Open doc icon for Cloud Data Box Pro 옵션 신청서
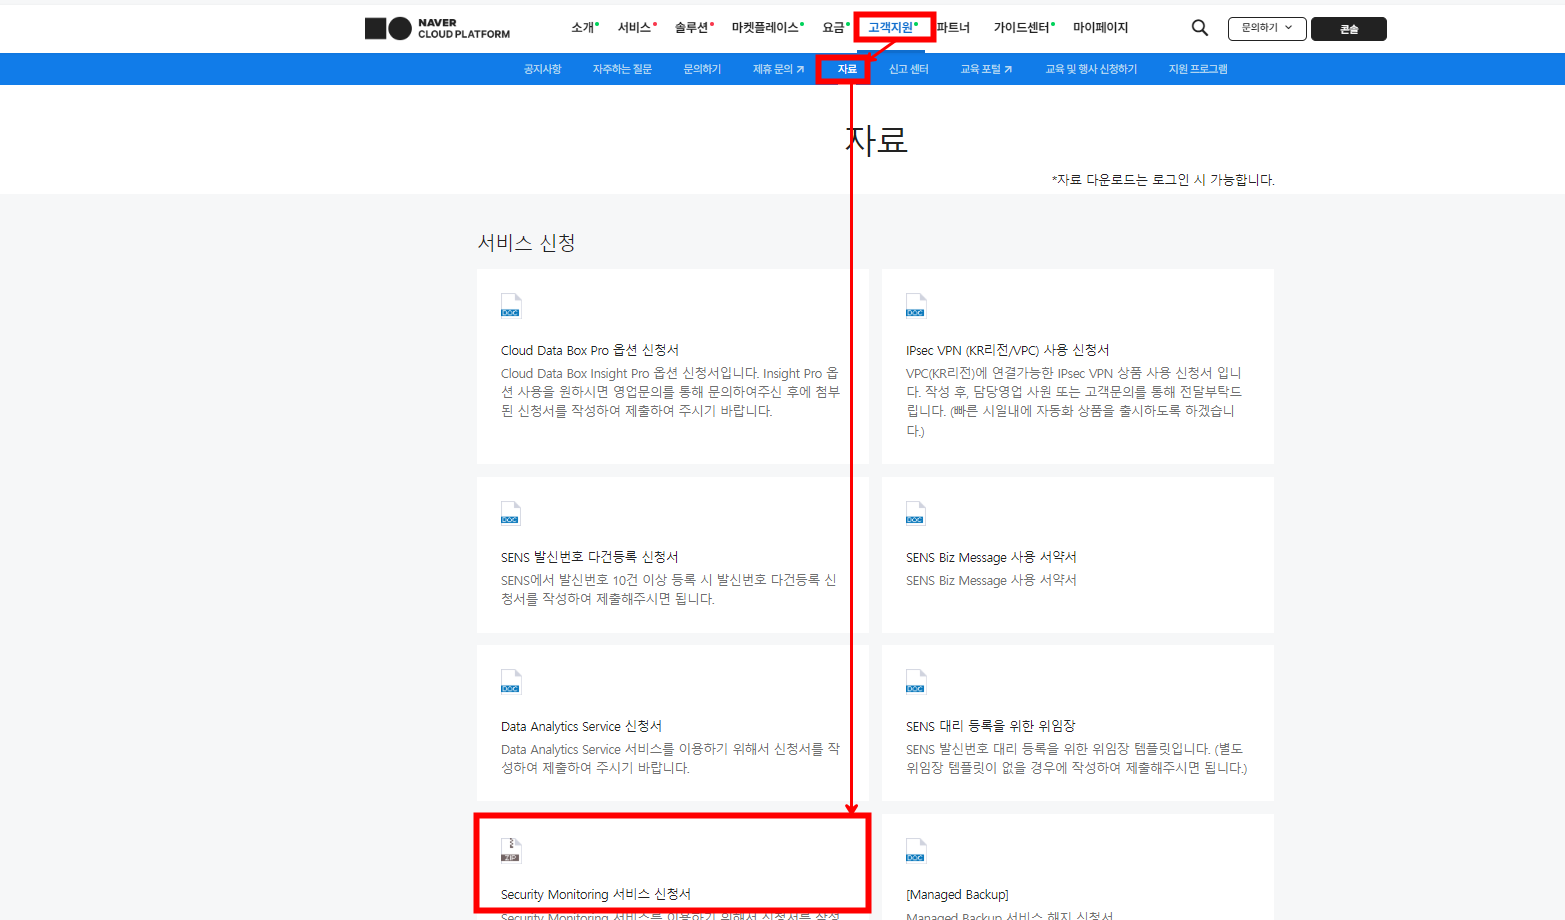1565x920 pixels. [x=511, y=306]
